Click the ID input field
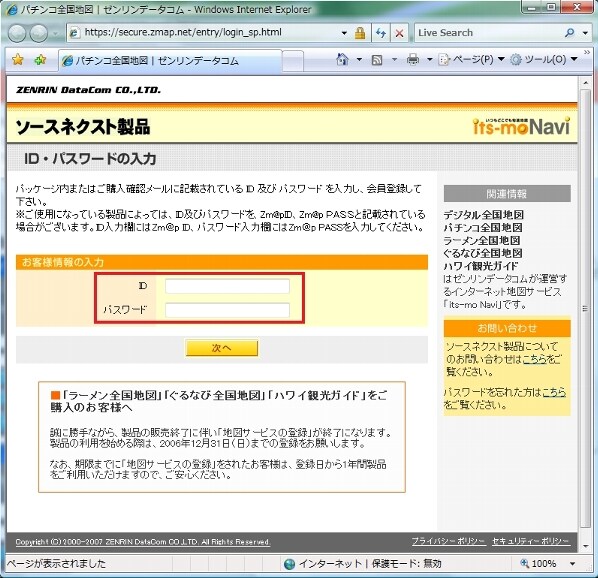 click(227, 286)
